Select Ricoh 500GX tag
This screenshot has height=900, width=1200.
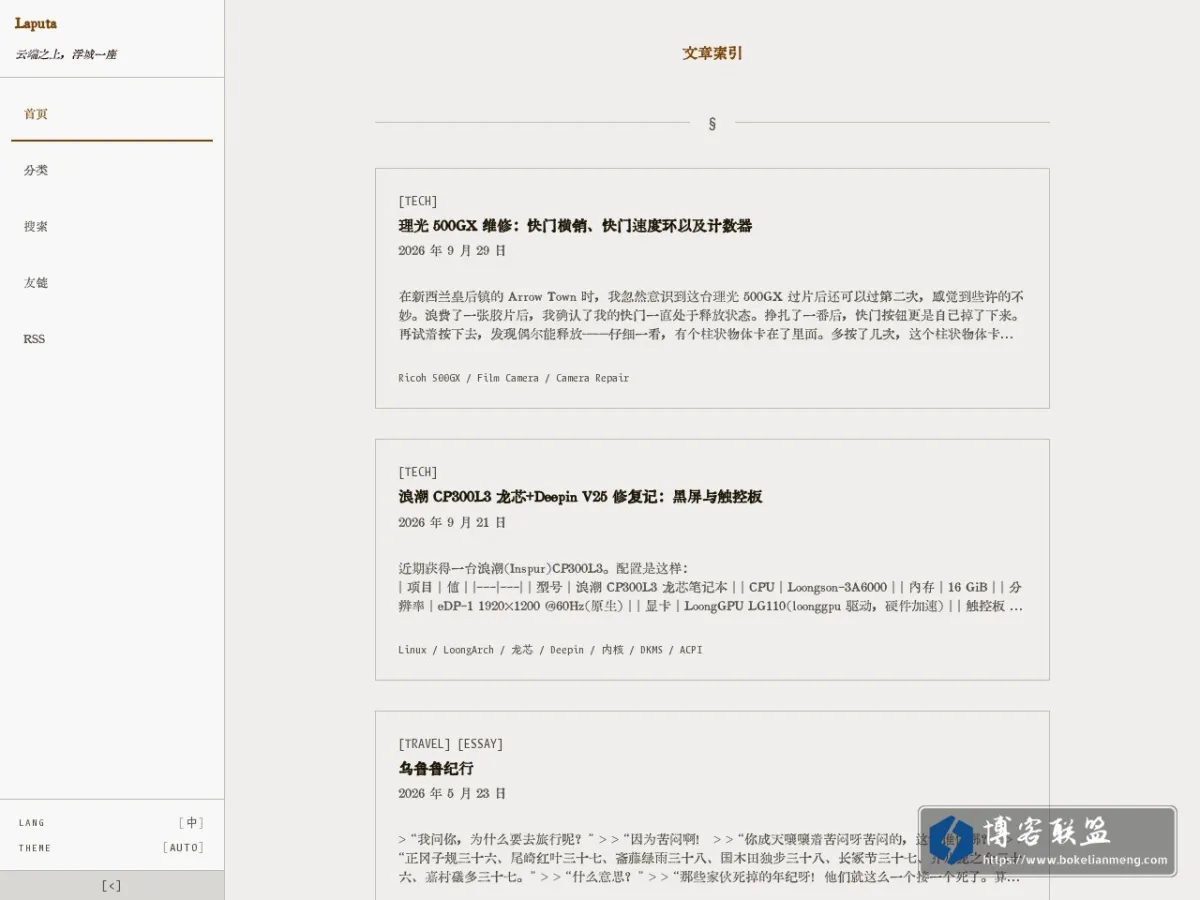point(429,378)
